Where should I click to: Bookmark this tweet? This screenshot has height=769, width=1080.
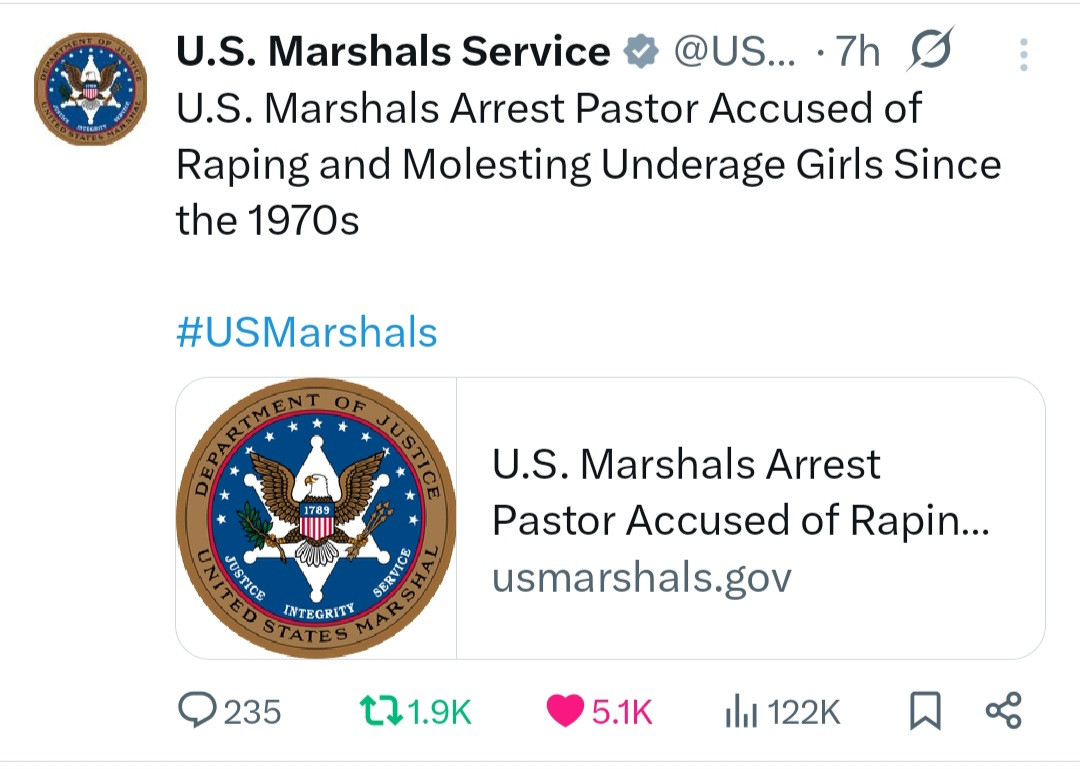coord(925,712)
